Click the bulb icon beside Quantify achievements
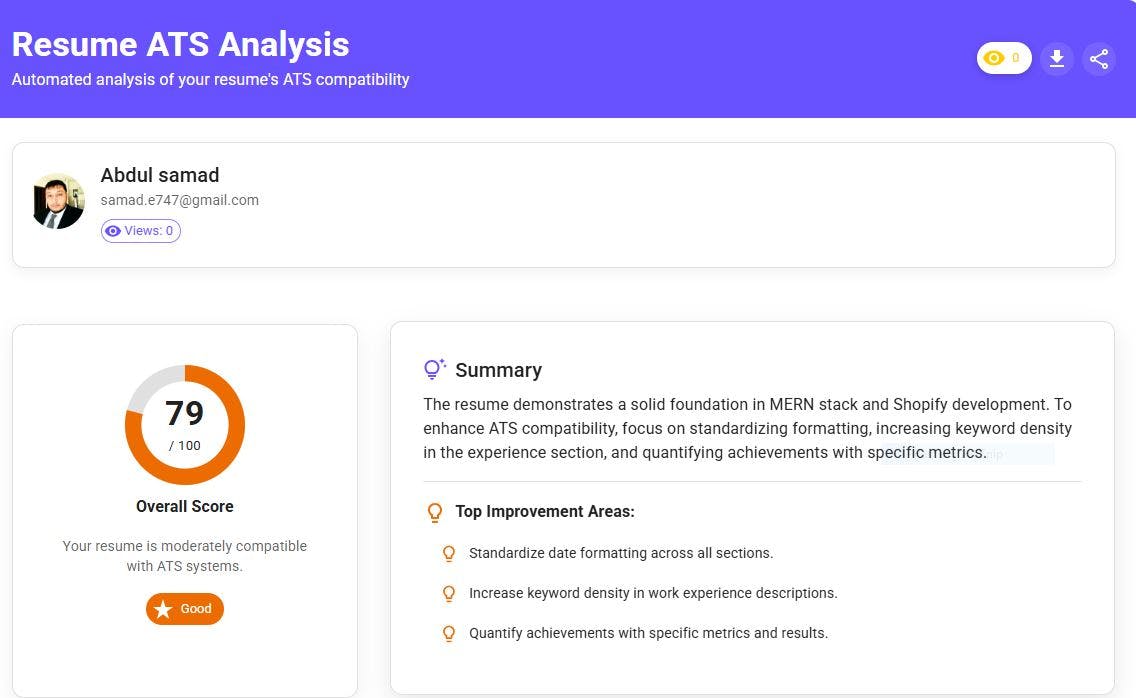Image resolution: width=1136 pixels, height=698 pixels. pos(449,633)
